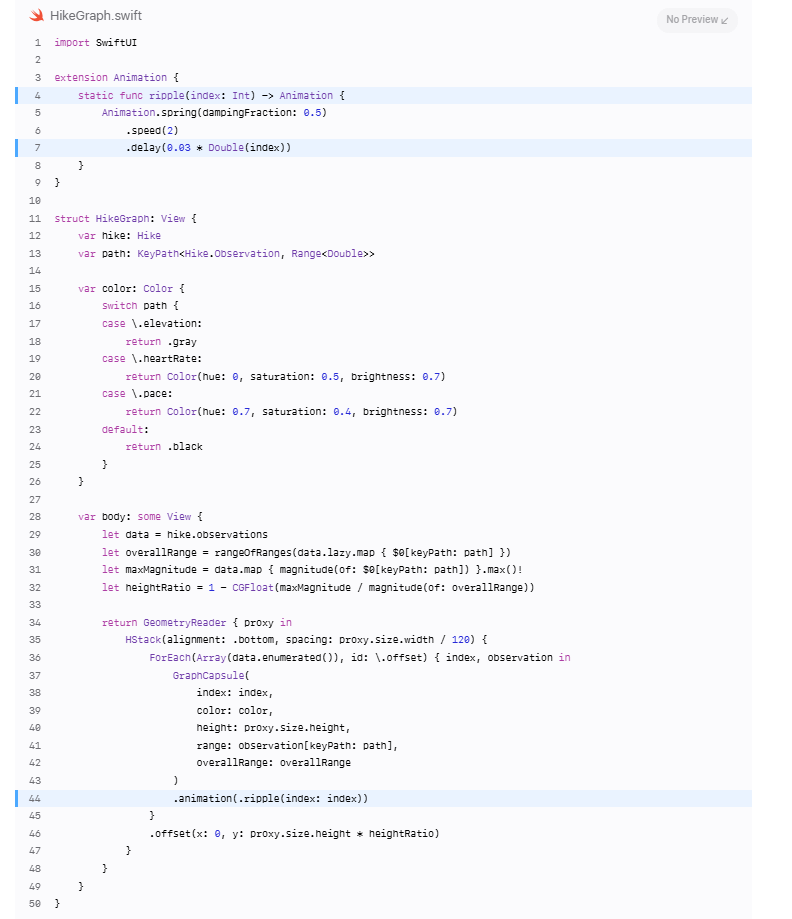Click 'var hike: Hike' line
The width and height of the screenshot is (792, 919).
(120, 236)
